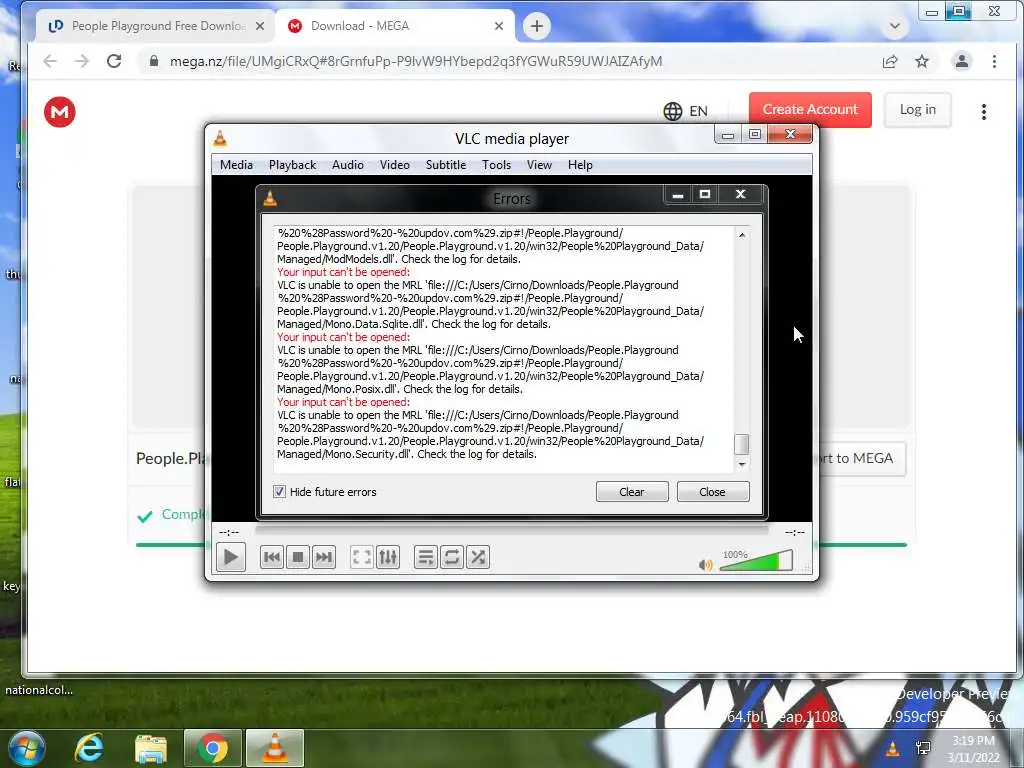Viewport: 1024px width, 768px height.
Task: Open the Video menu
Action: coord(395,165)
